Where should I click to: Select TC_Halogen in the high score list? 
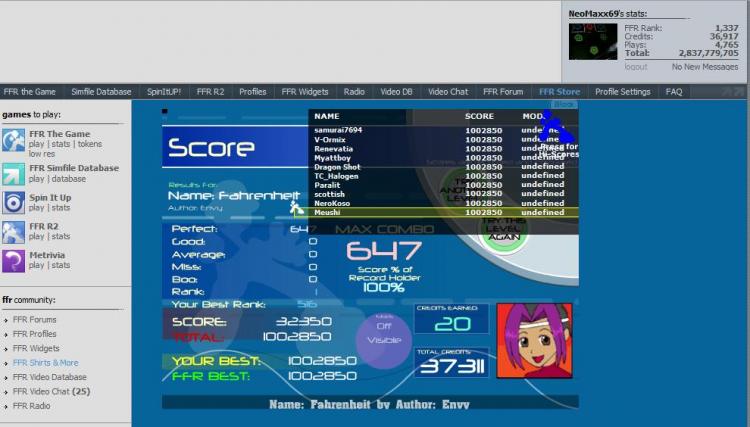[336, 176]
